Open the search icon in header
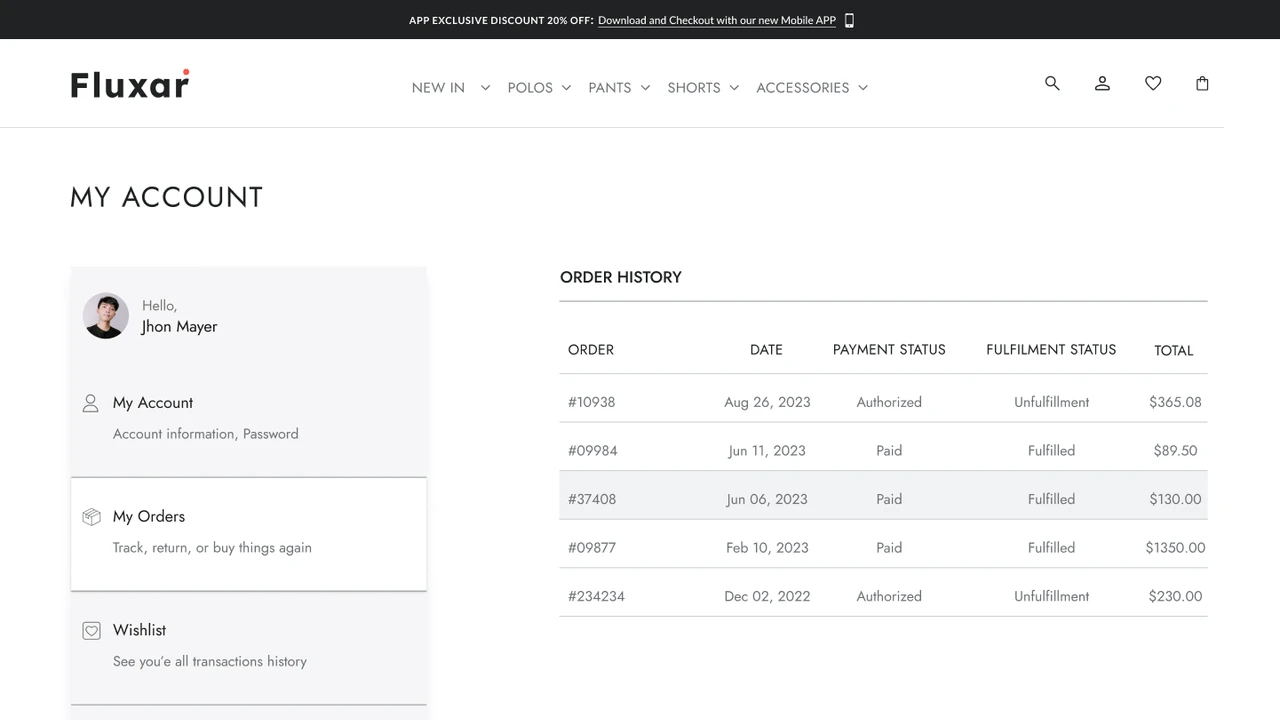Screen dimensions: 1280x720 [x=1052, y=83]
